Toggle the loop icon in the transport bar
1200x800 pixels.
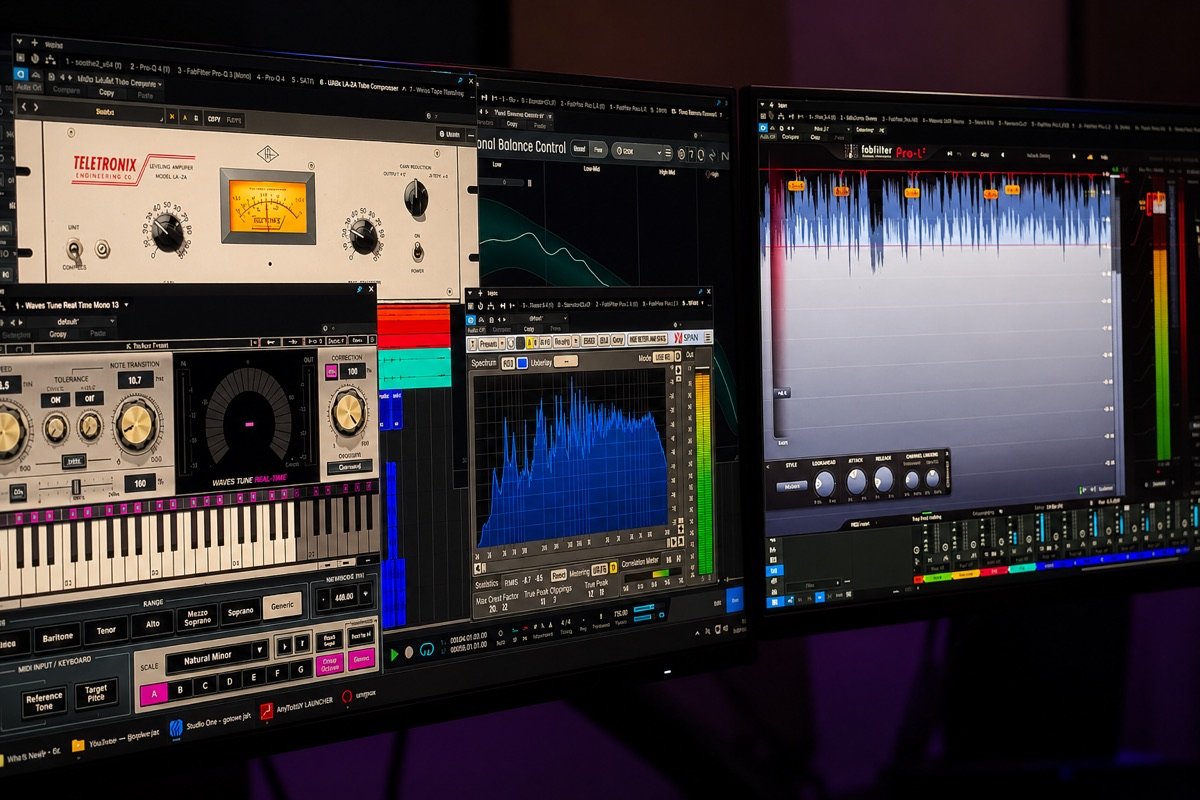click(427, 651)
